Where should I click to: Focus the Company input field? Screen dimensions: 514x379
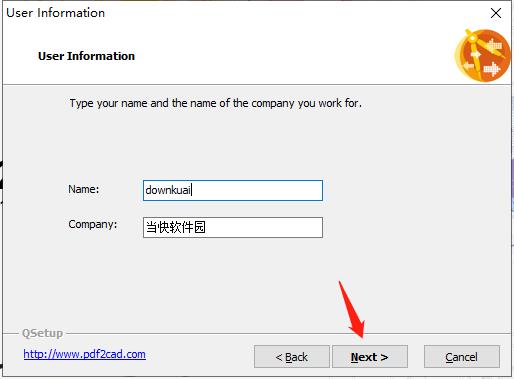tap(233, 227)
